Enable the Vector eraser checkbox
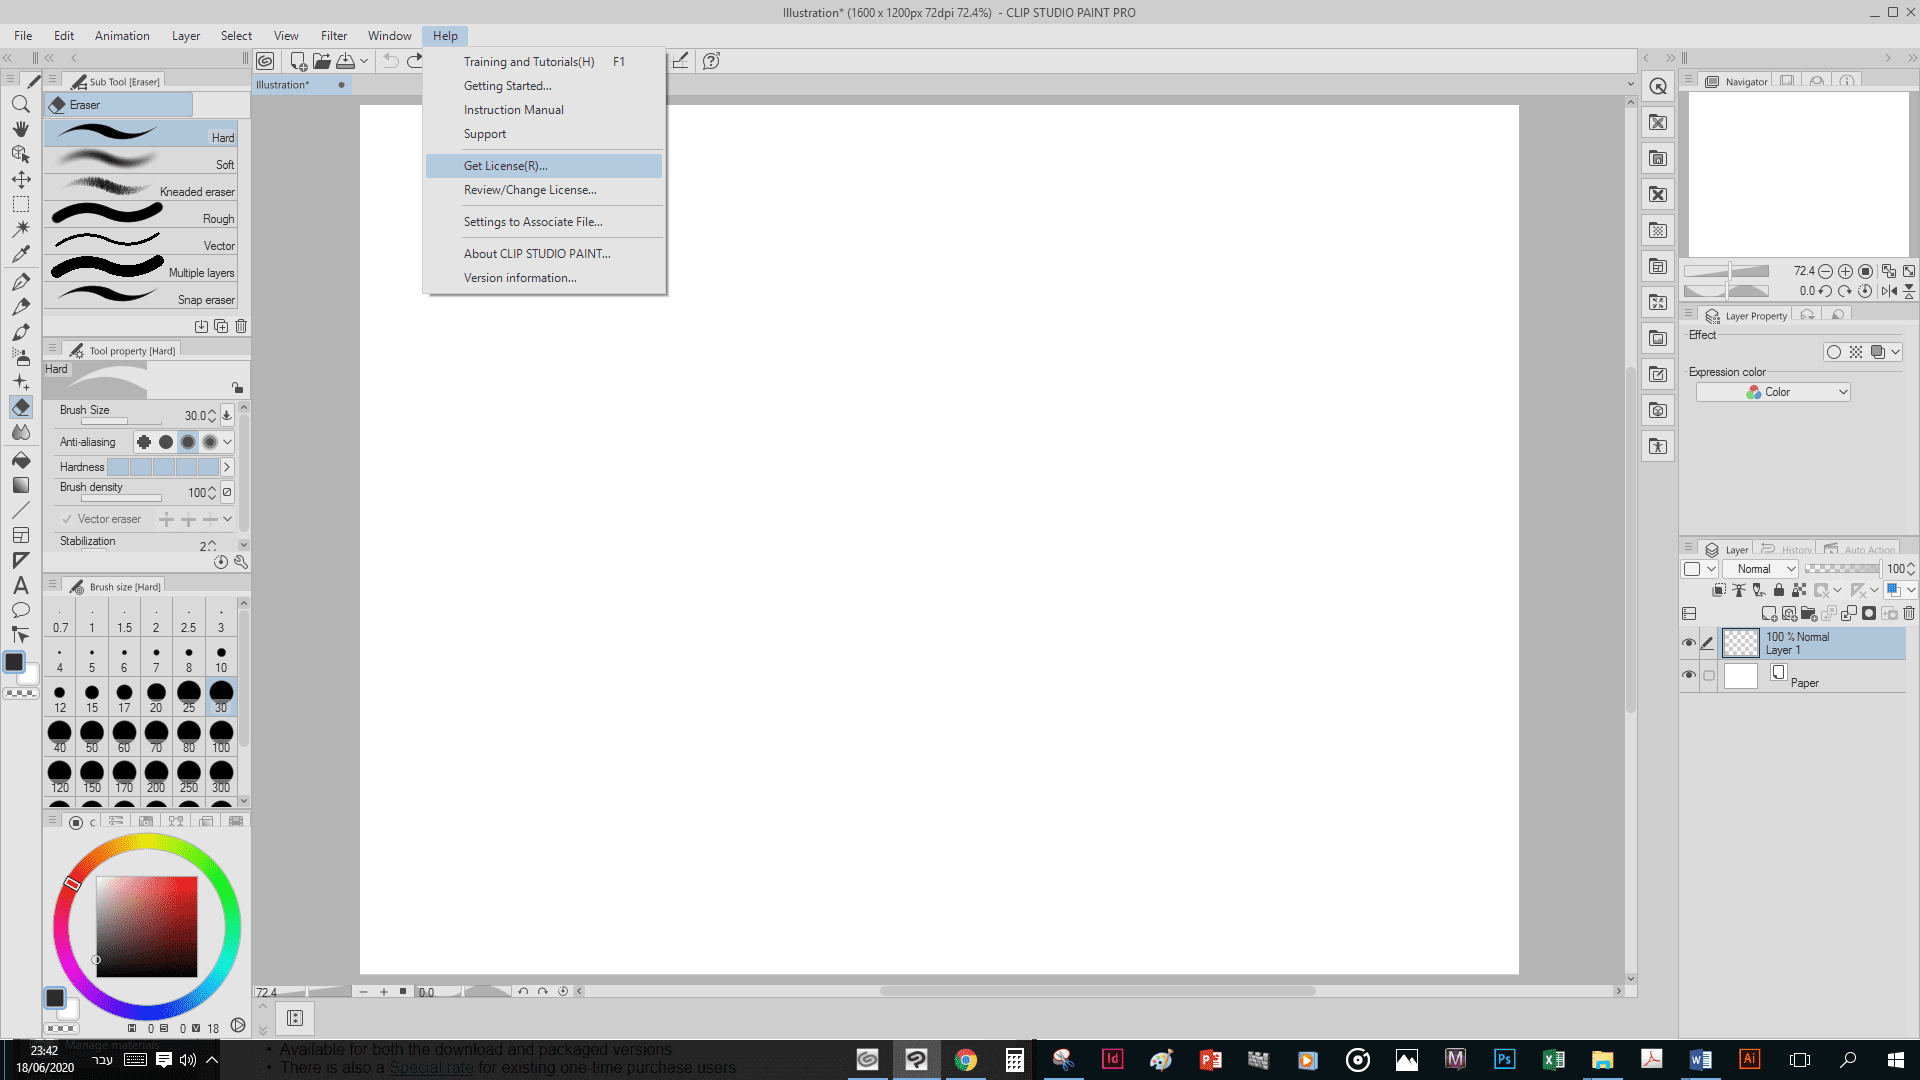Image resolution: width=1920 pixels, height=1080 pixels. point(67,519)
